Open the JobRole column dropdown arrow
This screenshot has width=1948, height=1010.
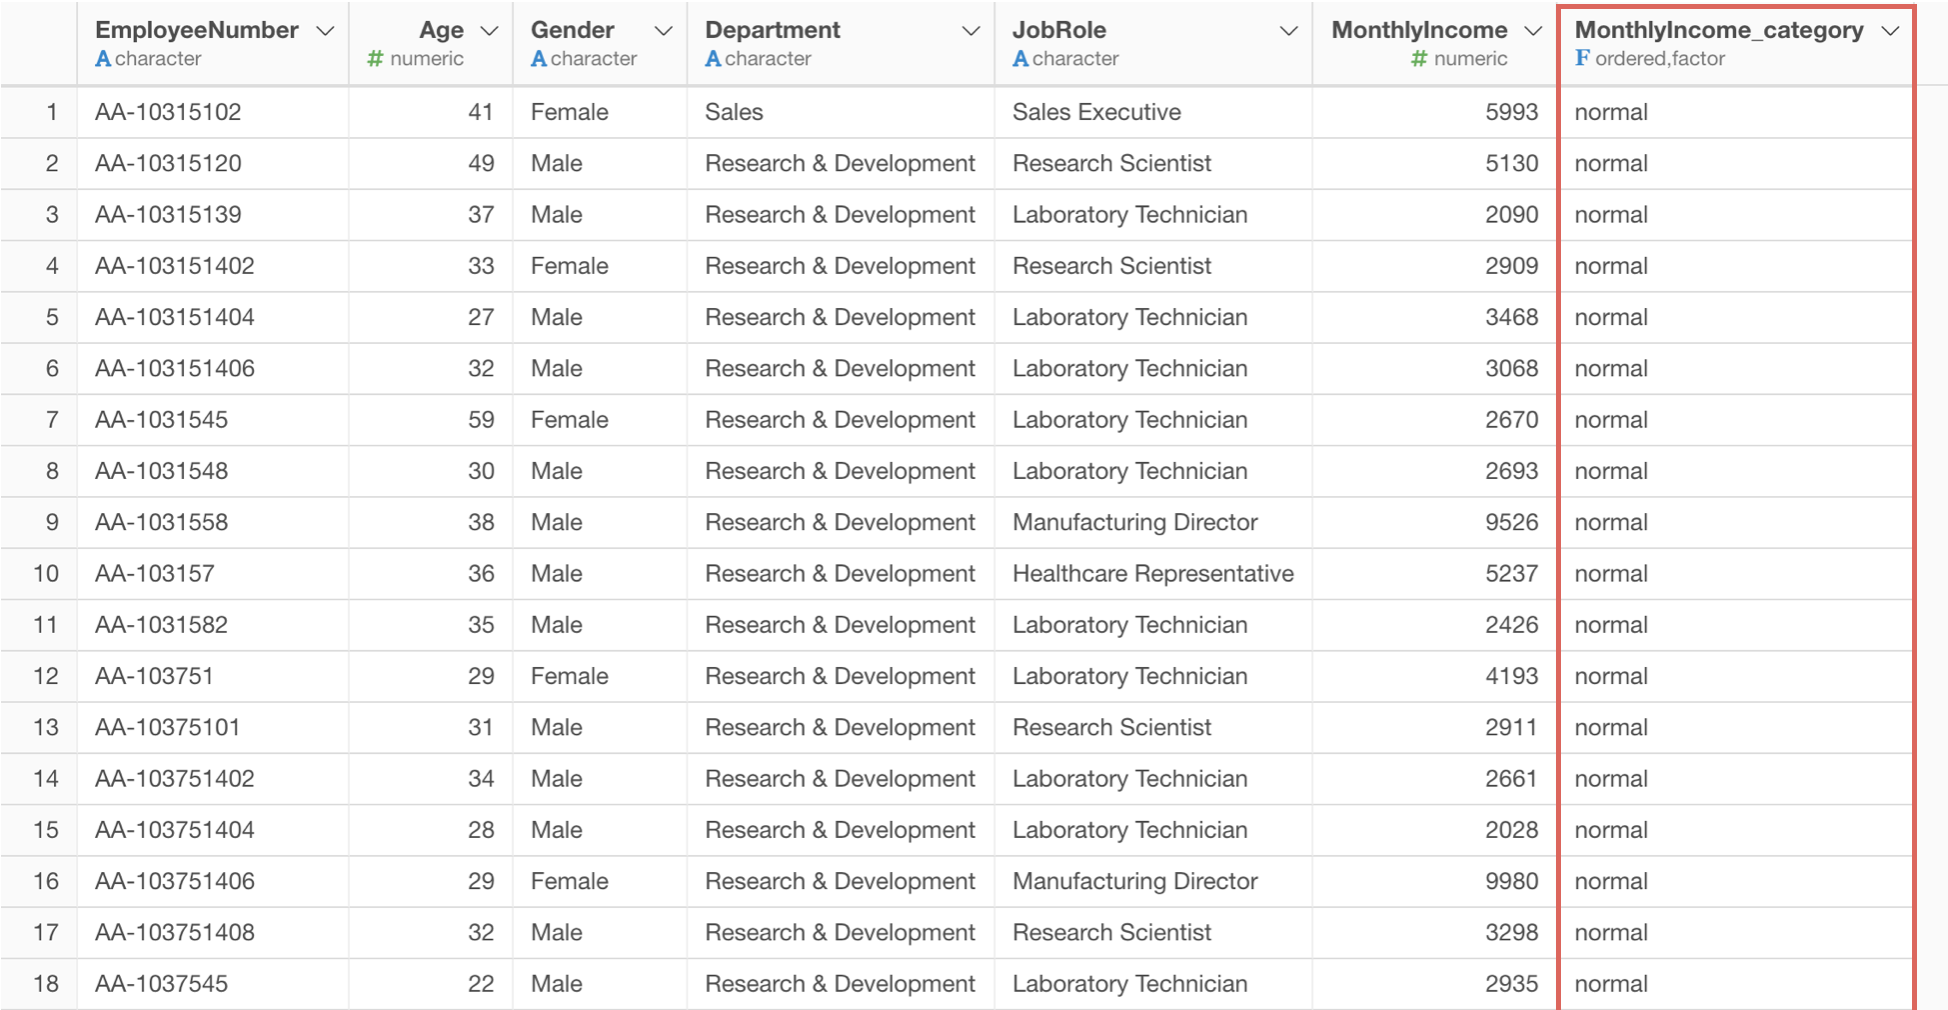[x=1289, y=31]
